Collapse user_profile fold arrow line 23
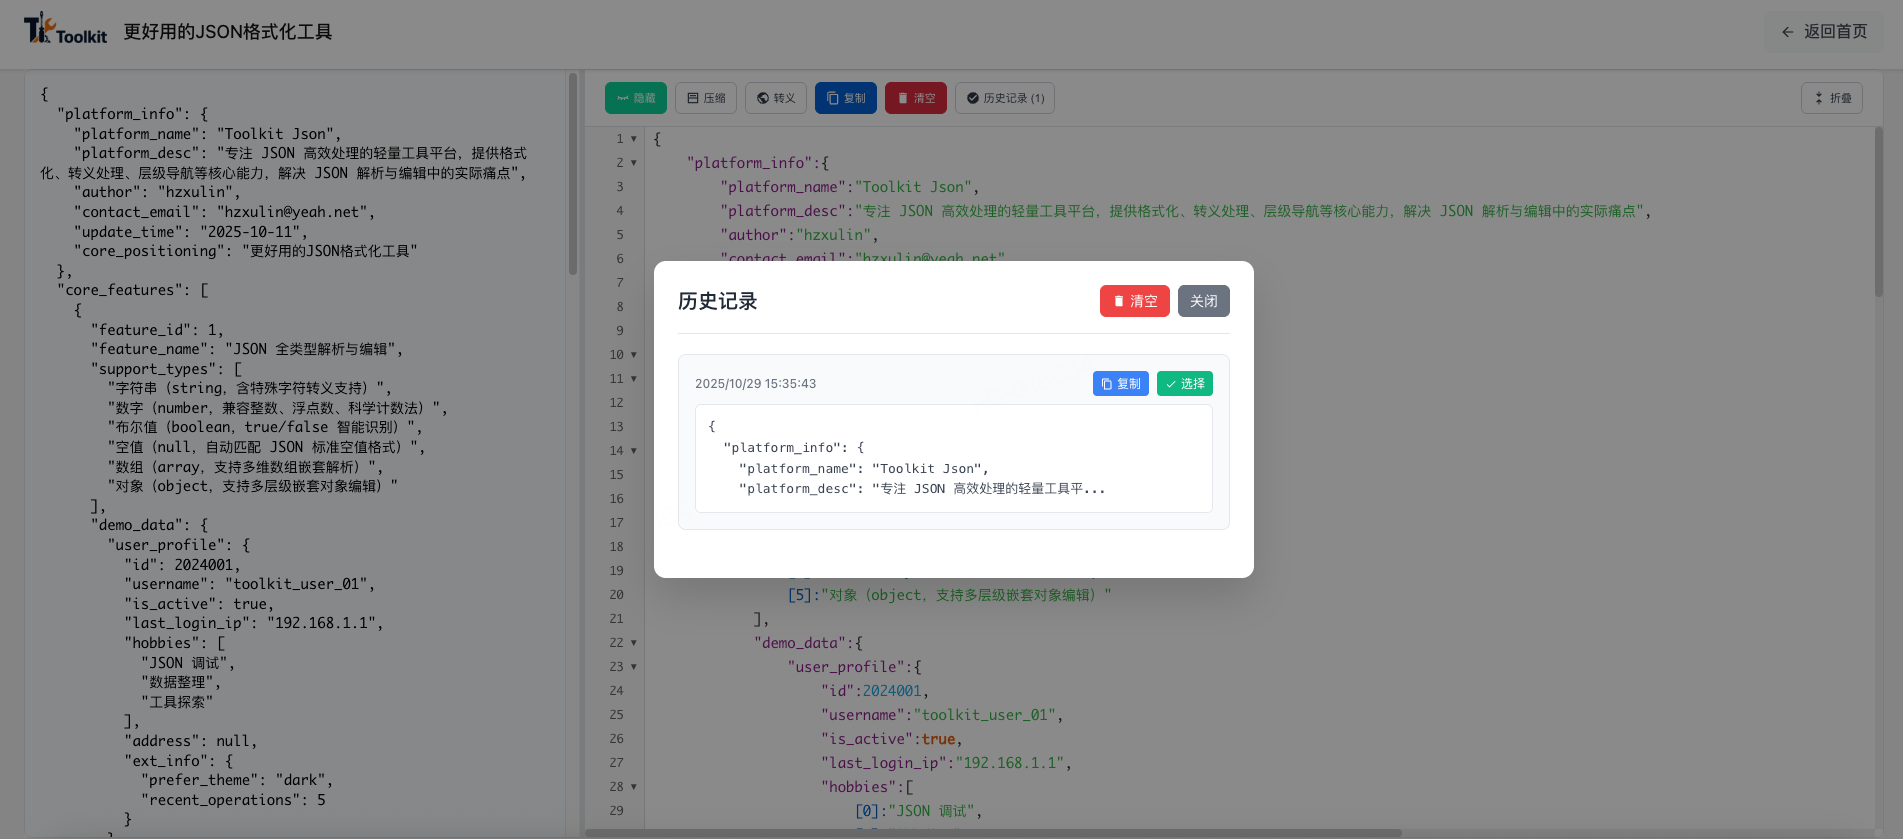This screenshot has width=1903, height=839. point(633,667)
